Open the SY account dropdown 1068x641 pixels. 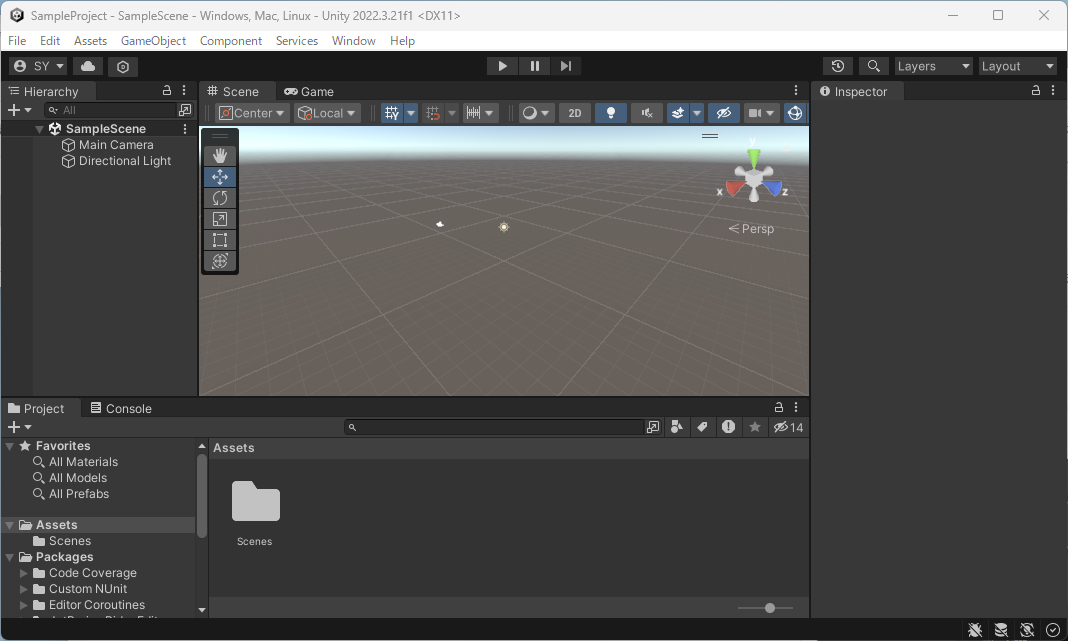(38, 66)
